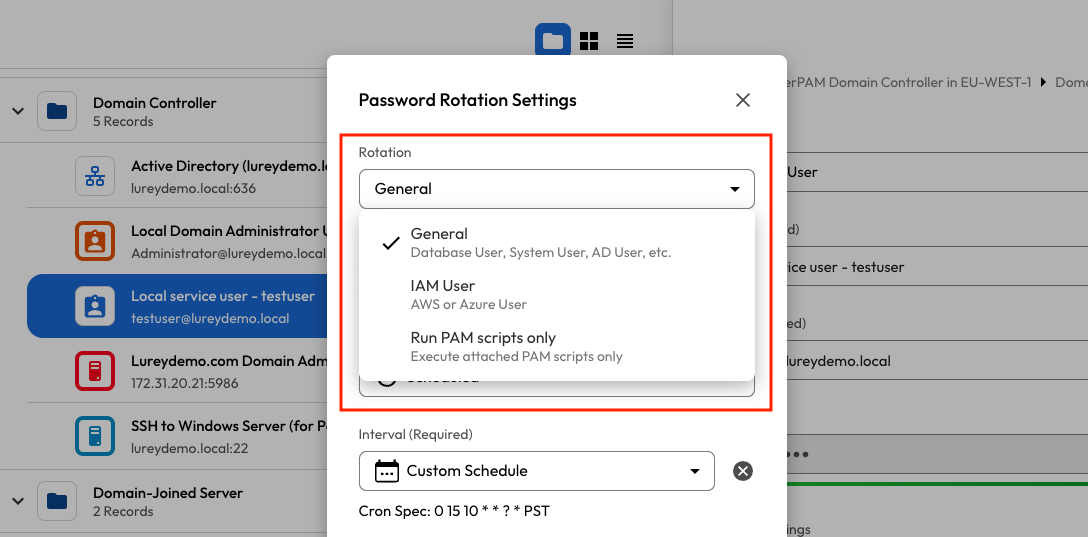The image size is (1088, 537).
Task: Click Active Directory network record icon
Action: pos(95,176)
